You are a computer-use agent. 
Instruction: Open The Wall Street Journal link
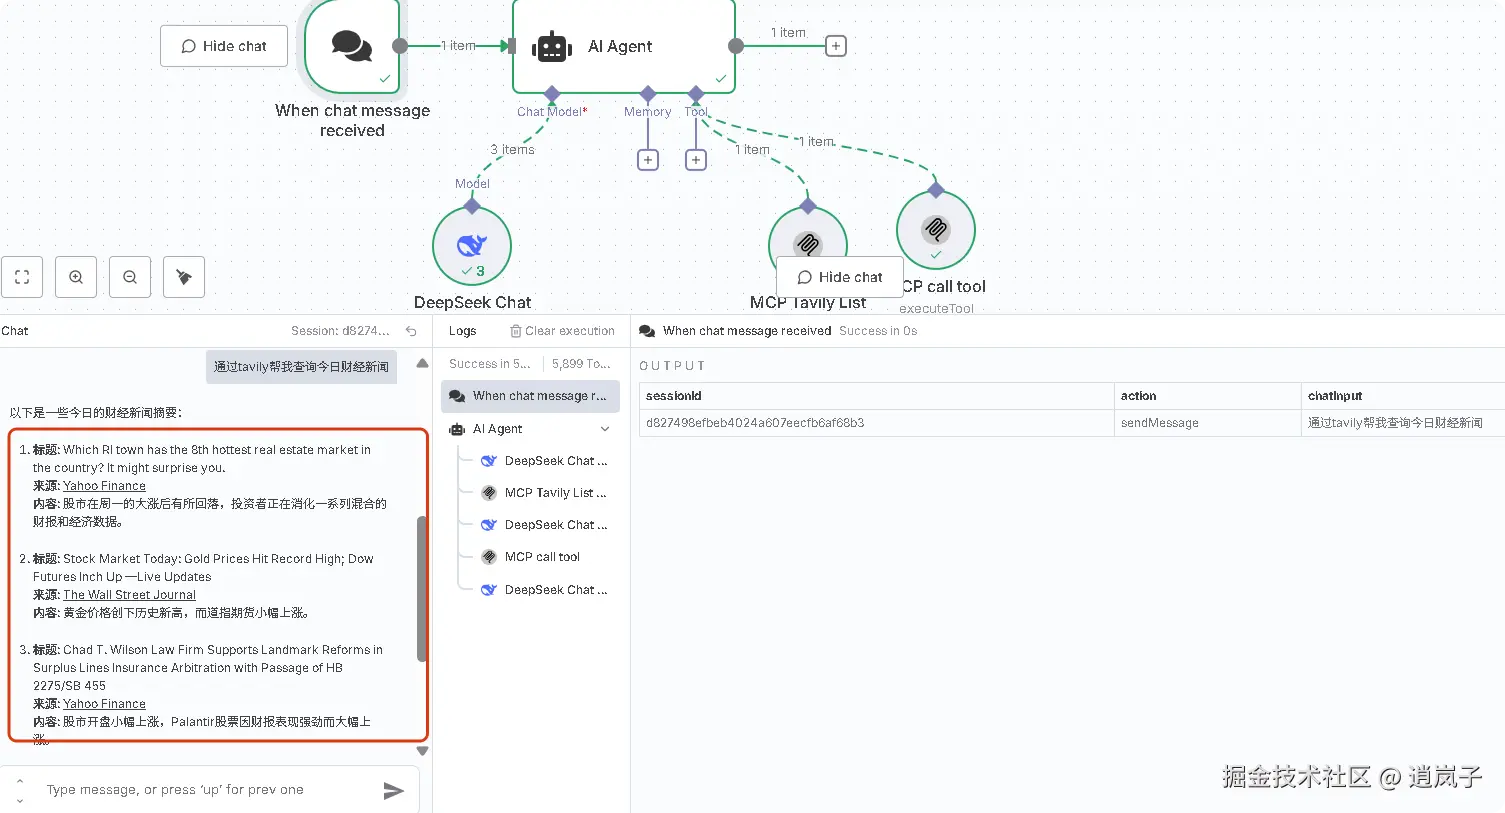coord(130,595)
